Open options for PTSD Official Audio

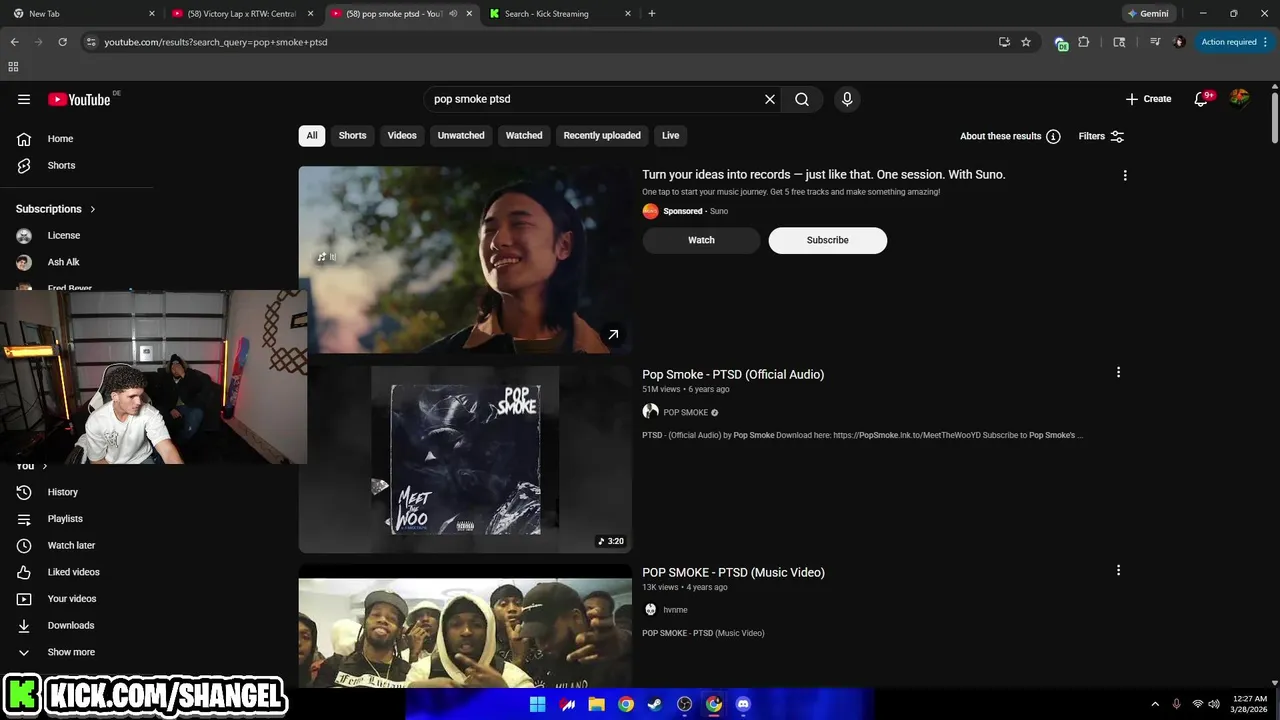[1118, 372]
